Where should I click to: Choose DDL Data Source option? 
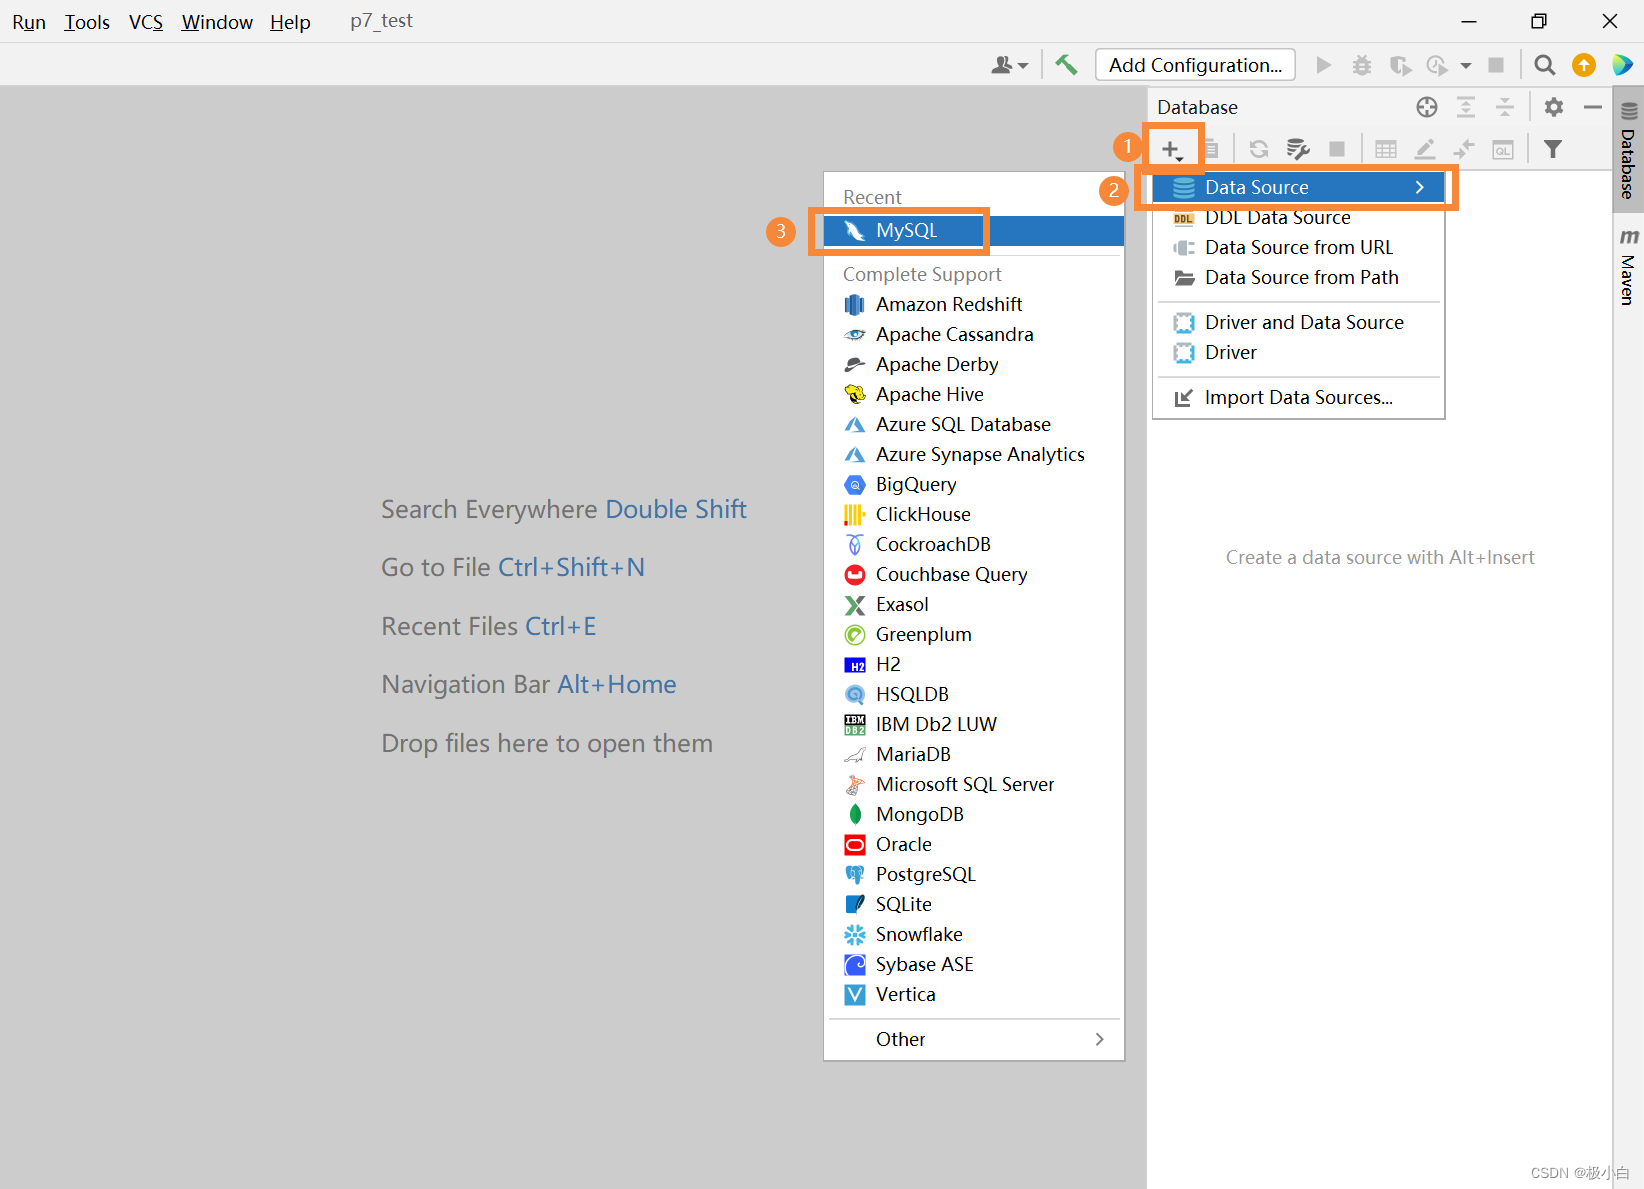click(1299, 217)
